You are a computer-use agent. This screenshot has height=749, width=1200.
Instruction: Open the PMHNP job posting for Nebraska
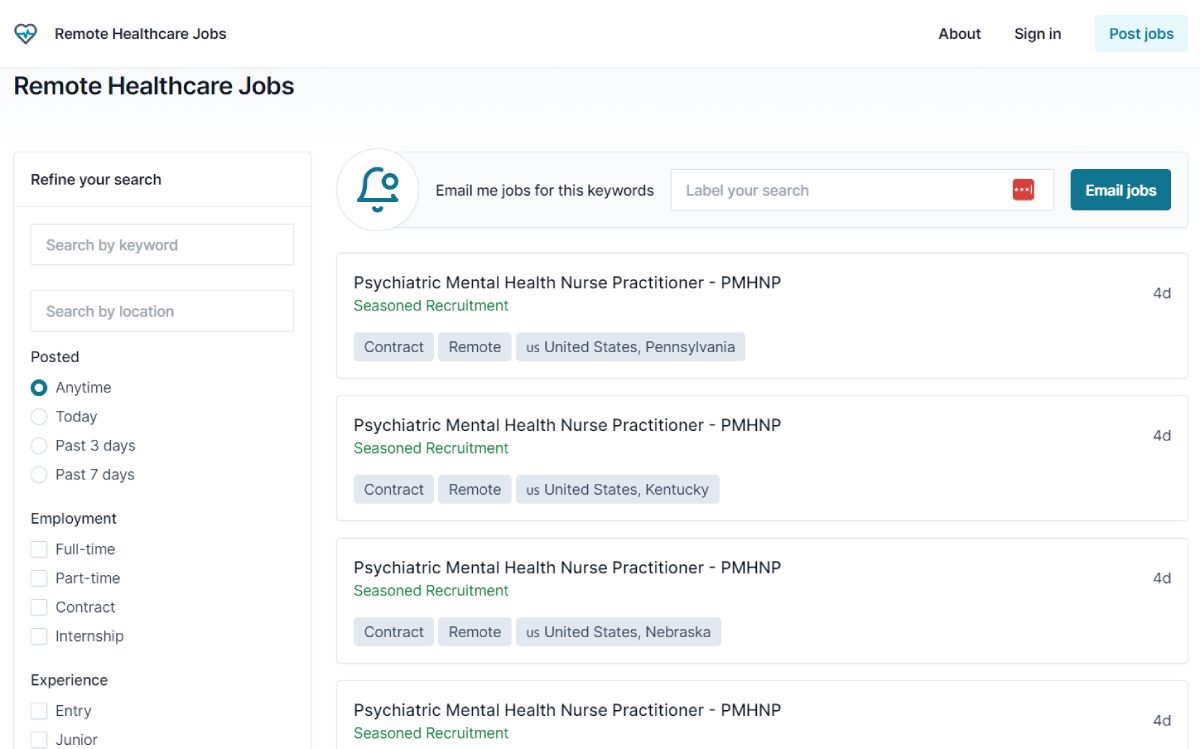(567, 568)
